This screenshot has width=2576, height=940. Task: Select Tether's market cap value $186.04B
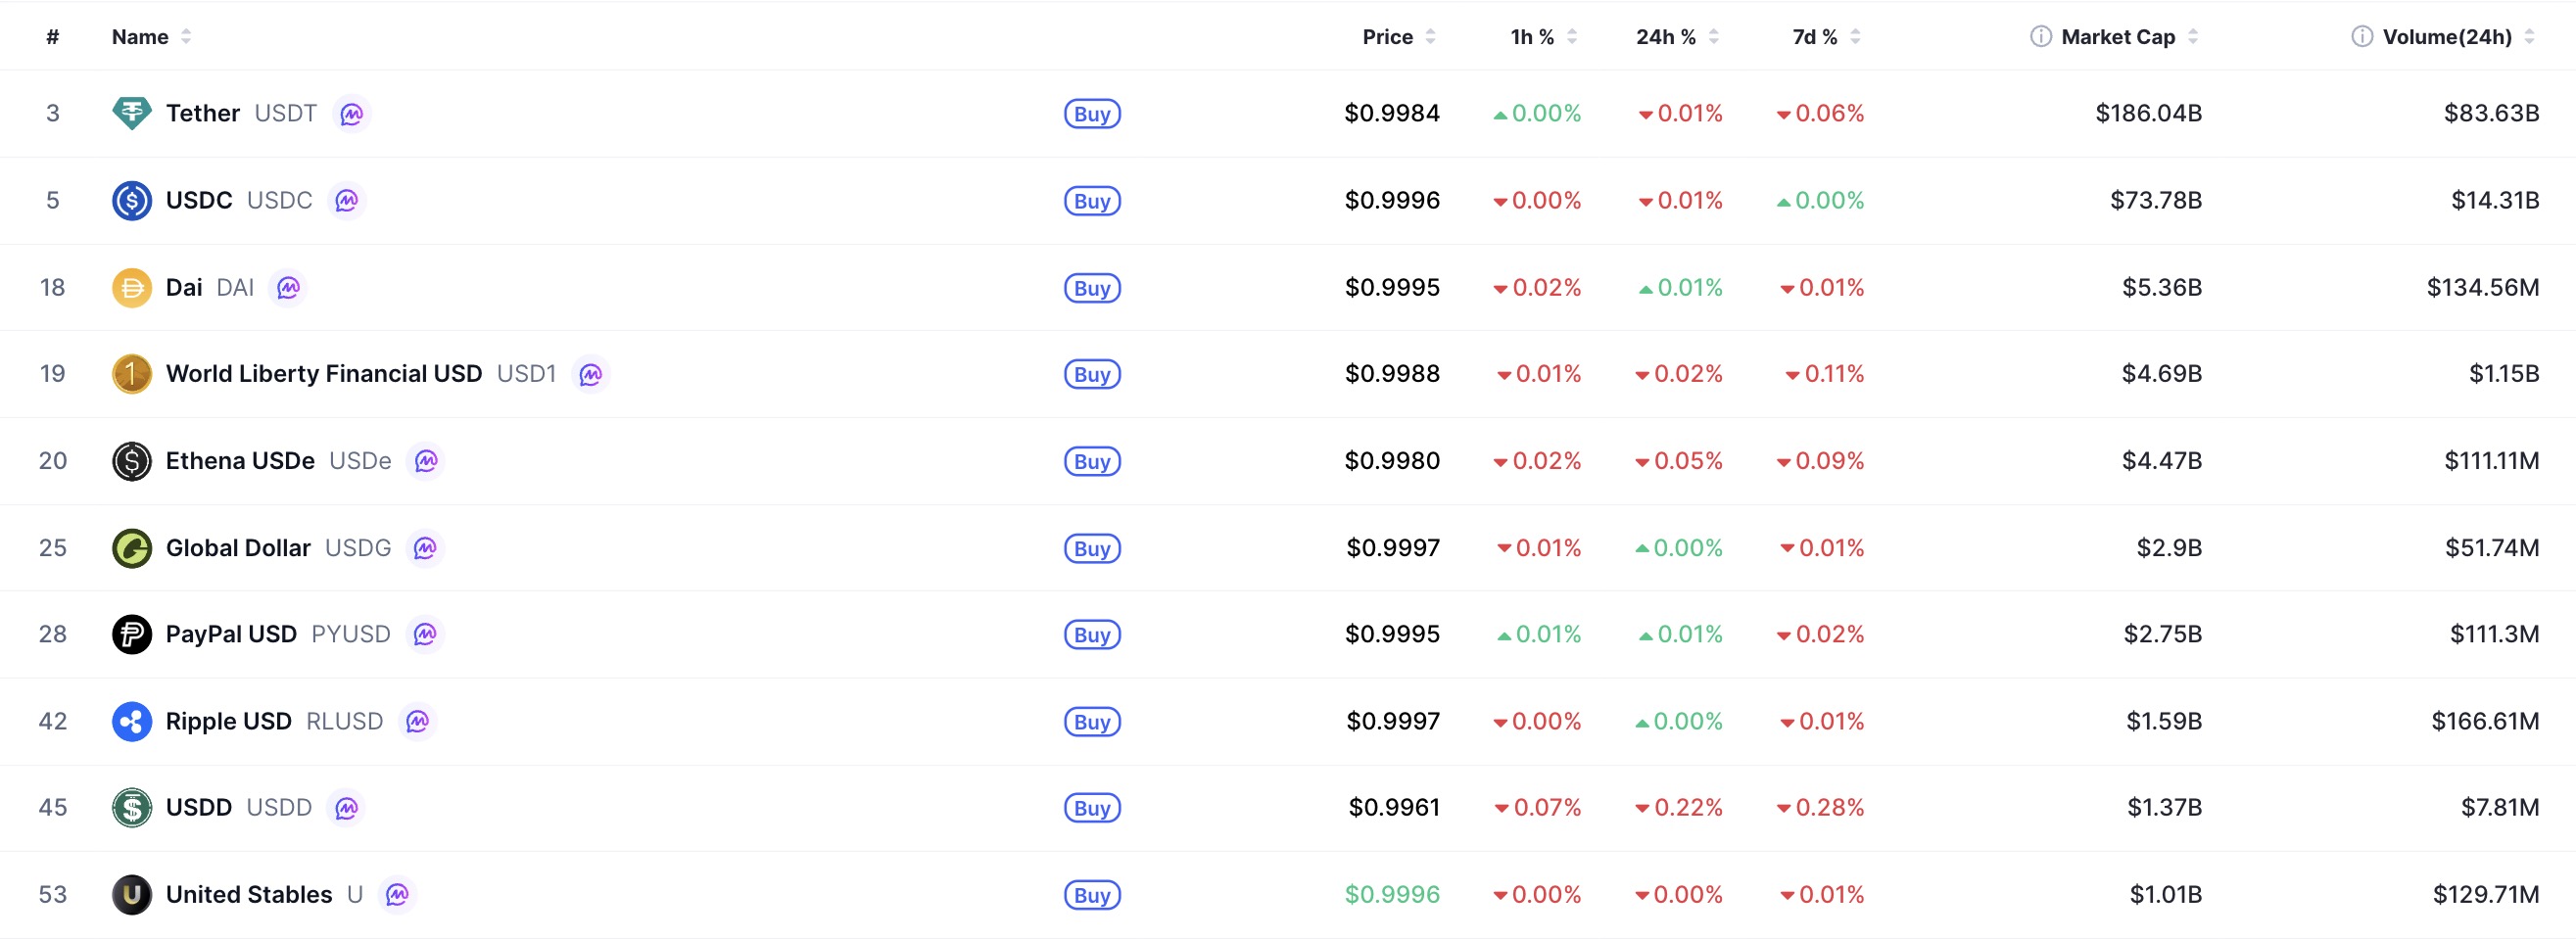point(2149,113)
